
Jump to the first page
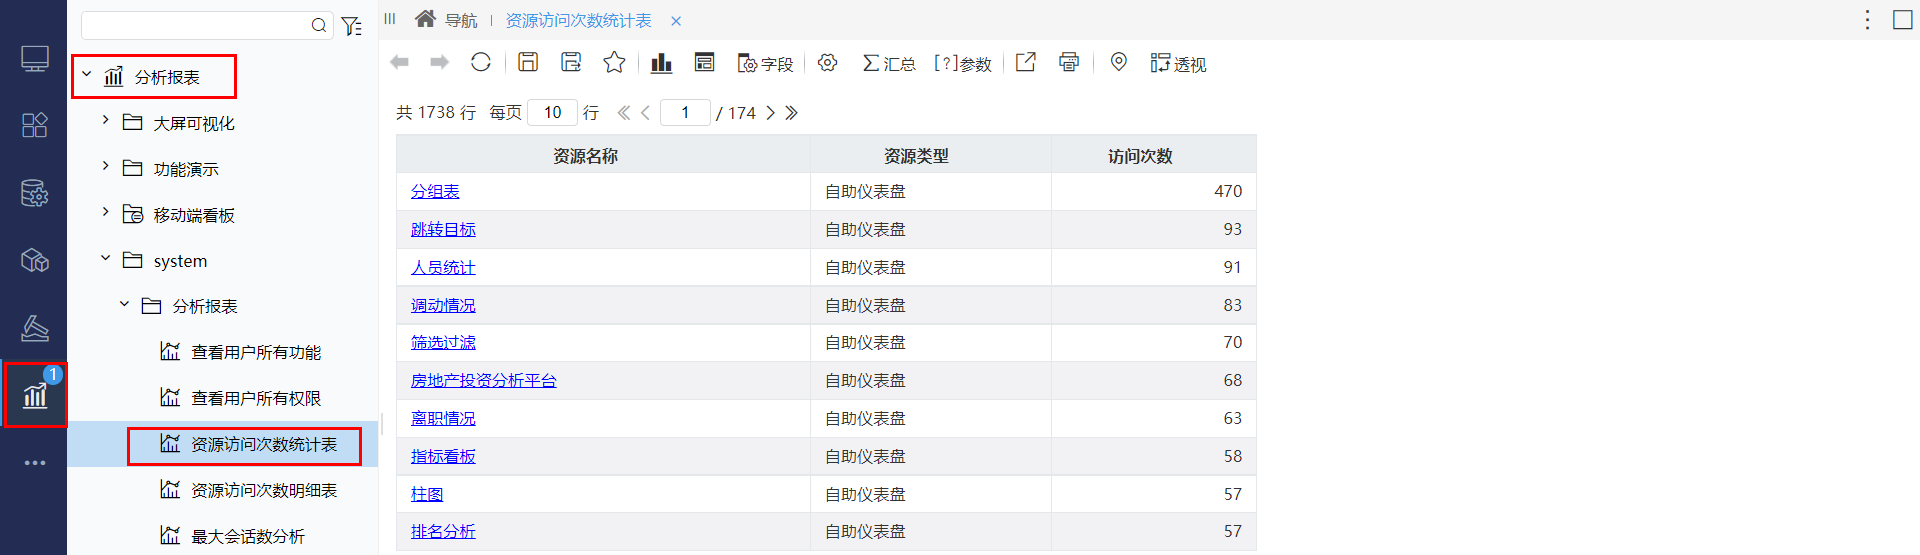click(x=624, y=113)
